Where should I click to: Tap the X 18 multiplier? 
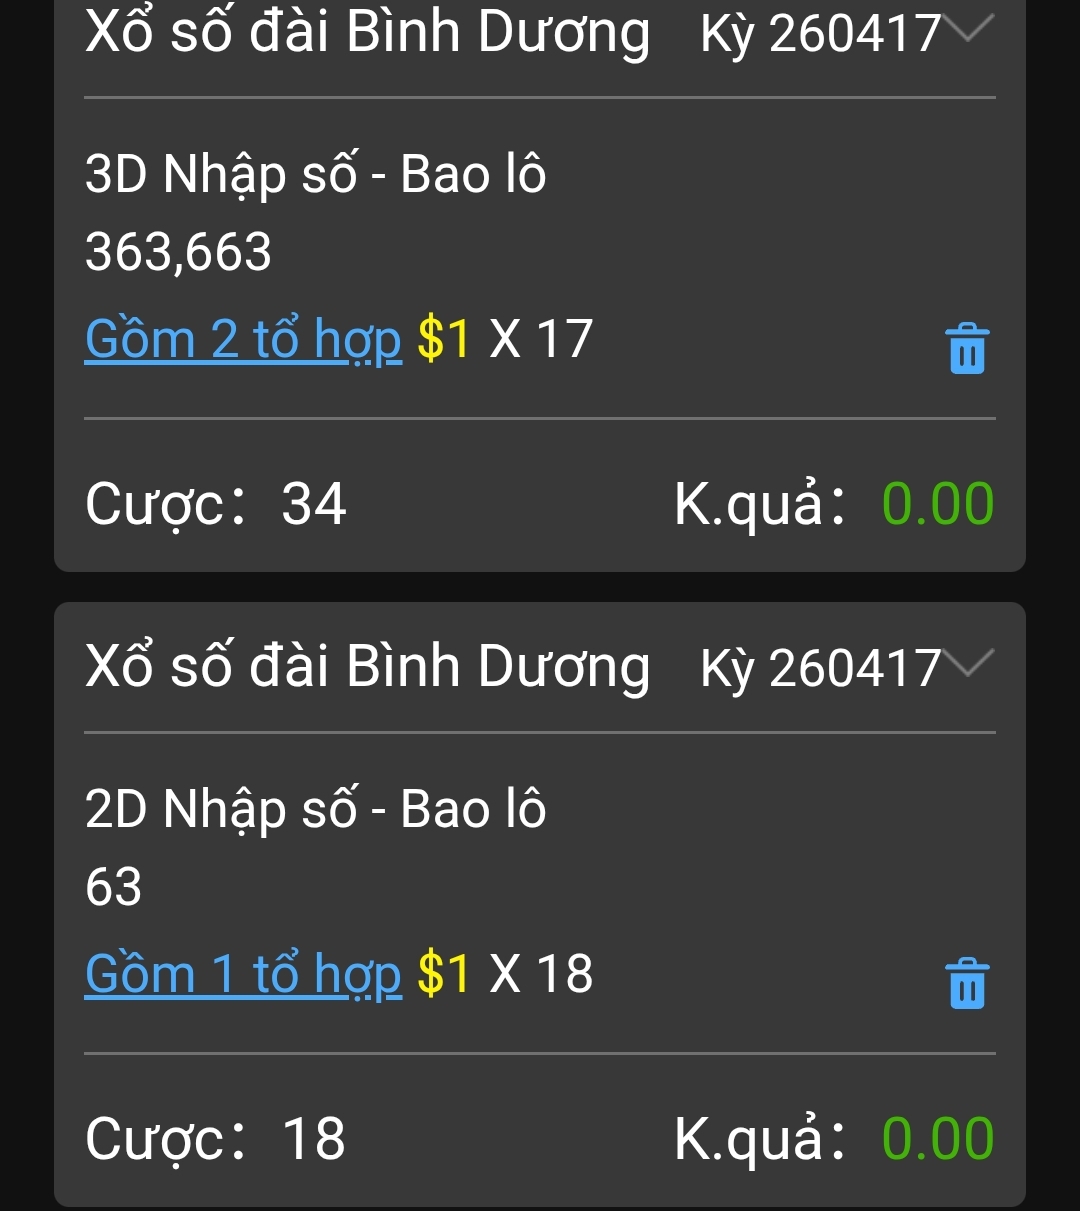541,974
